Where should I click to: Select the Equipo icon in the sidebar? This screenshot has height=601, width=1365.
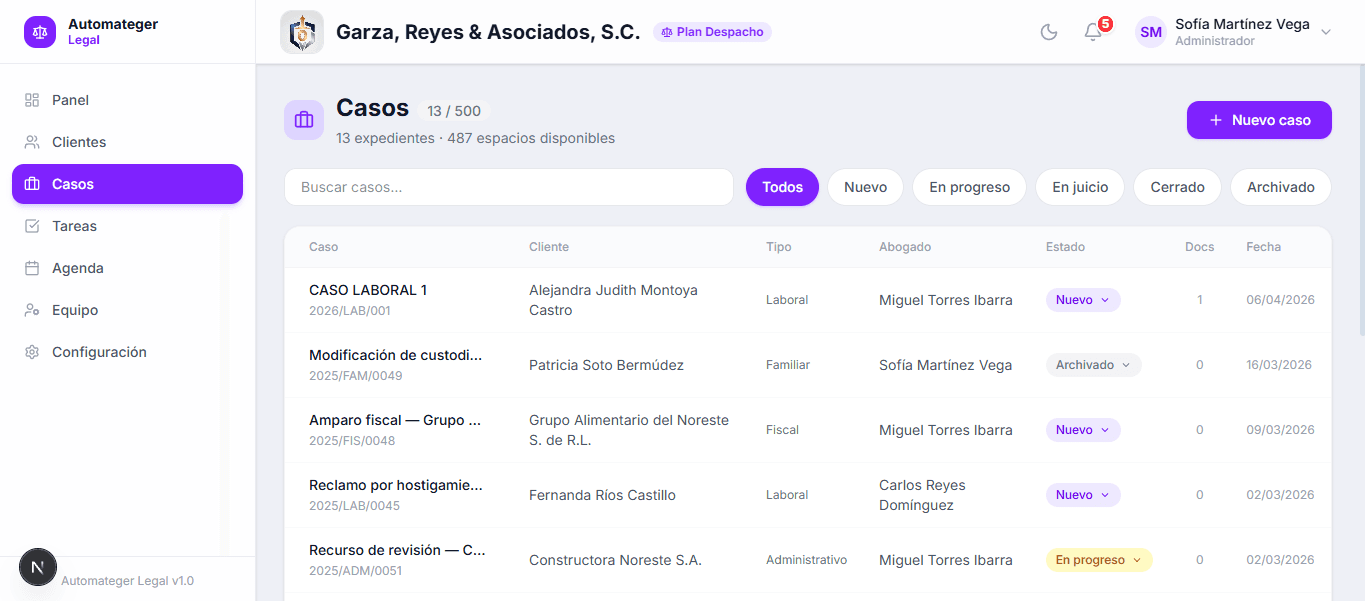(32, 310)
